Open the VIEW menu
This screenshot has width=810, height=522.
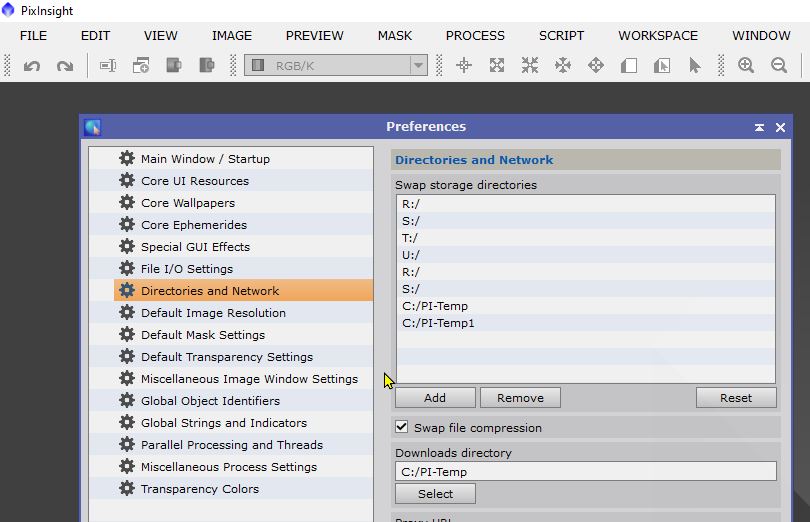click(x=161, y=36)
